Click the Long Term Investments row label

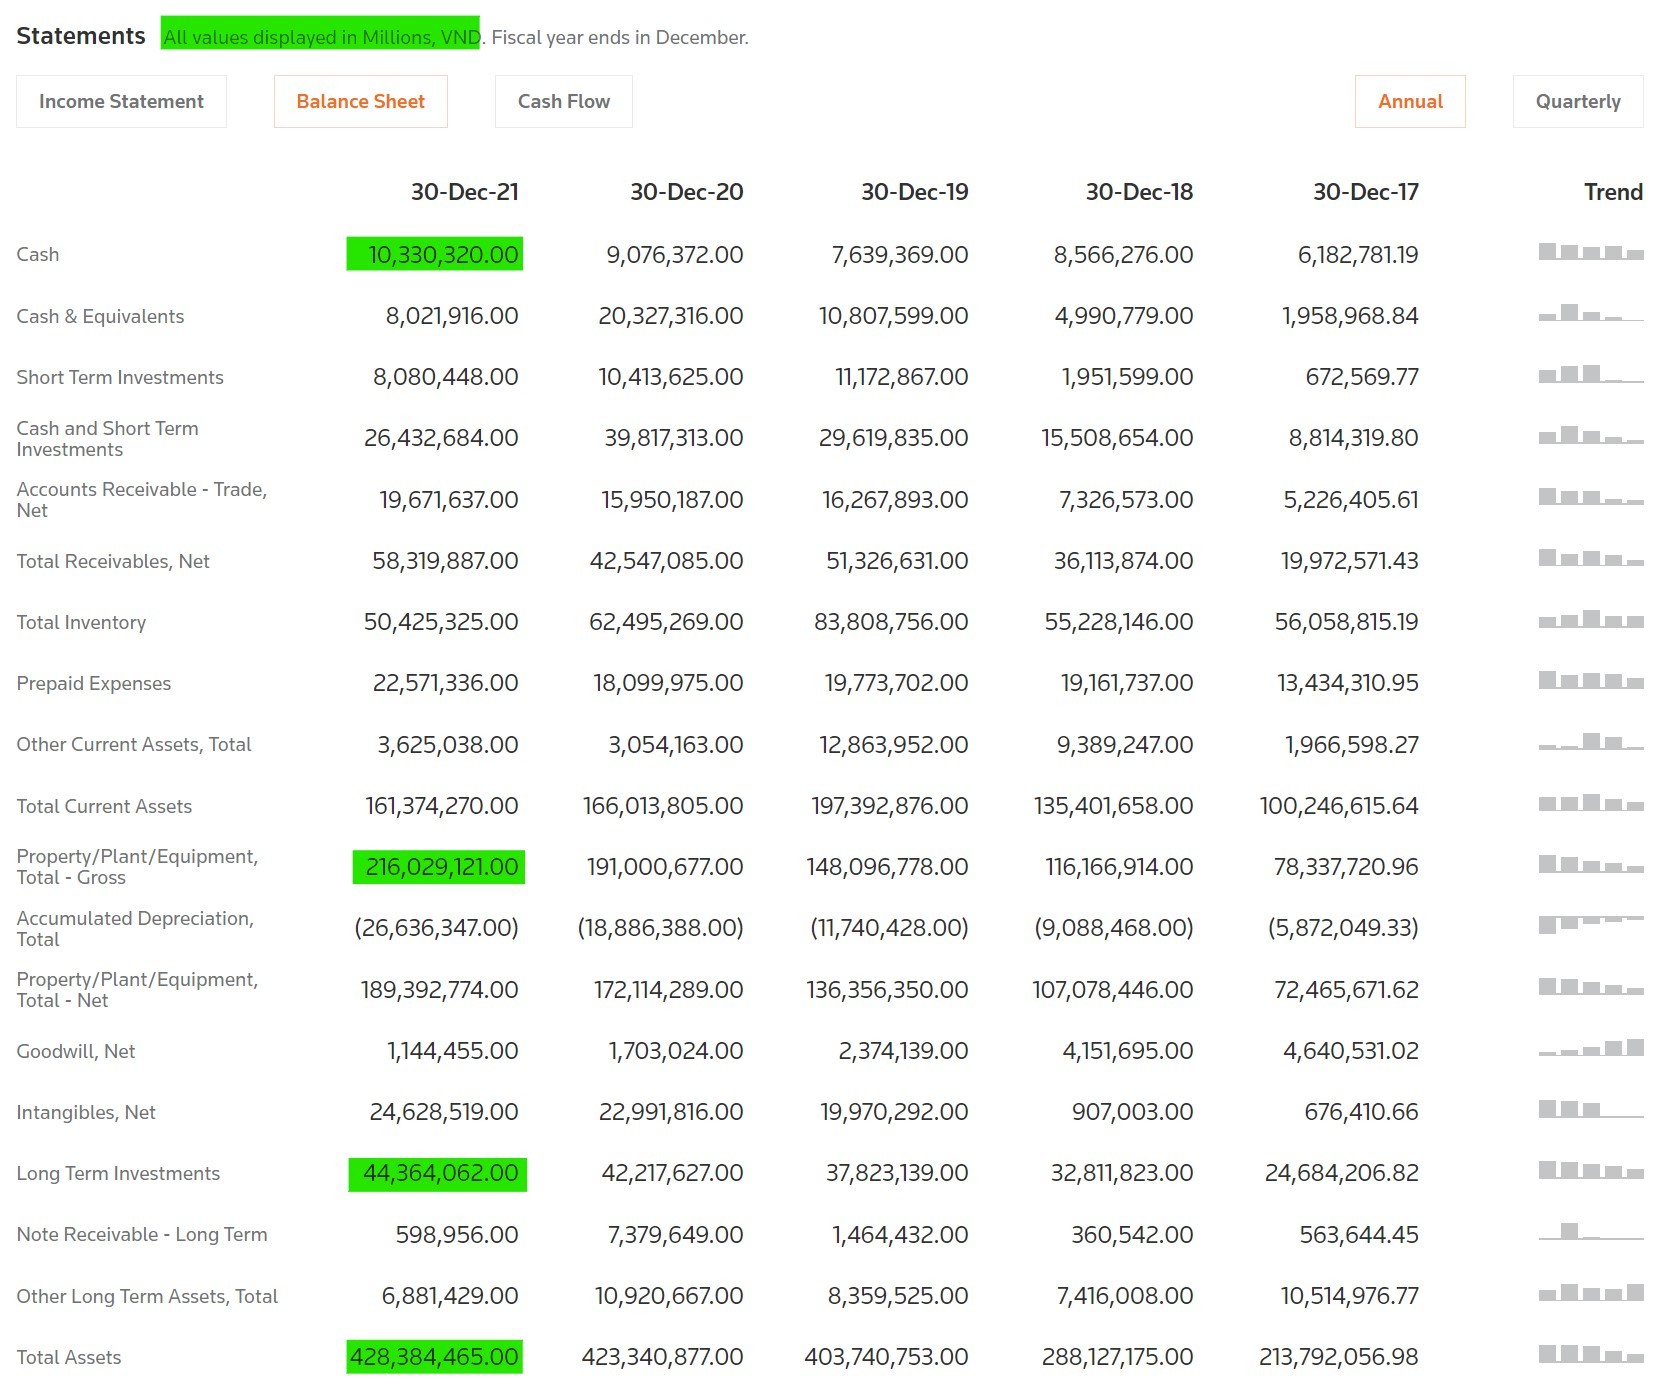click(x=118, y=1174)
